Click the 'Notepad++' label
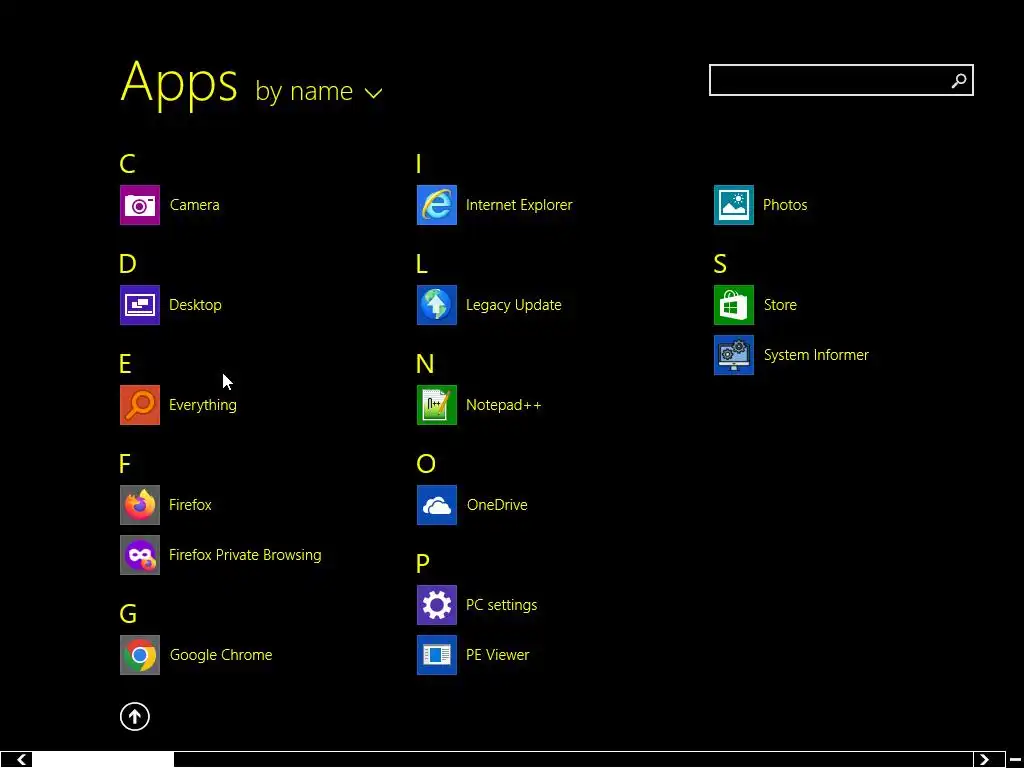The width and height of the screenshot is (1024, 768). click(504, 405)
